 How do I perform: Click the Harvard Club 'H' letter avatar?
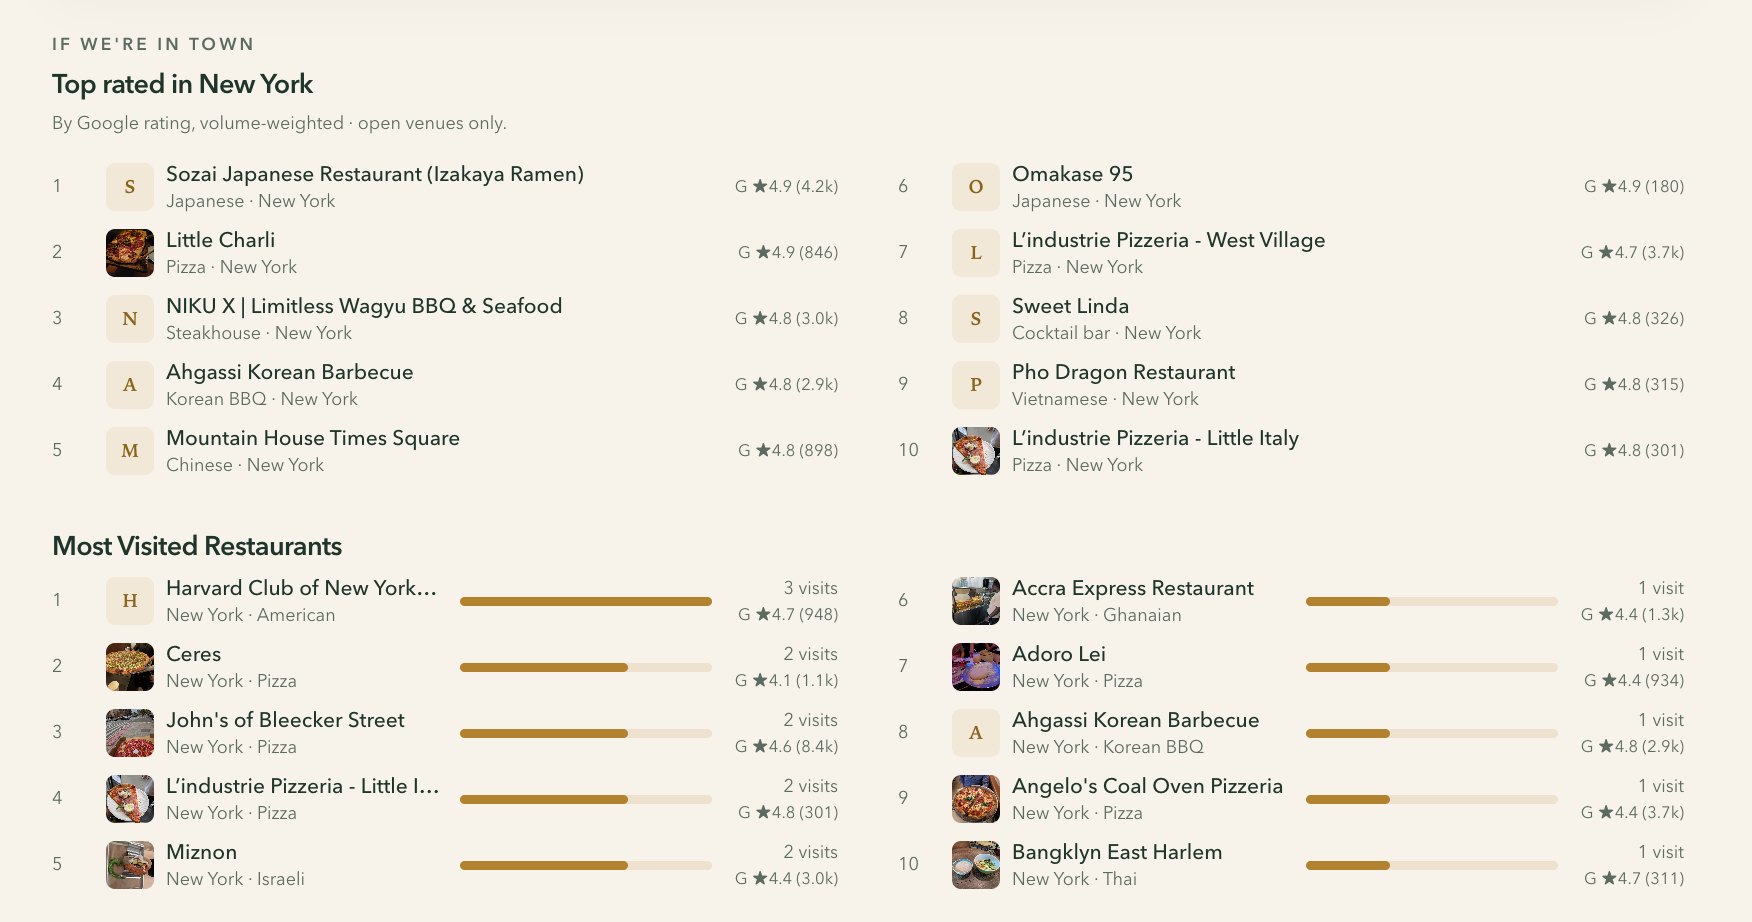pos(130,601)
